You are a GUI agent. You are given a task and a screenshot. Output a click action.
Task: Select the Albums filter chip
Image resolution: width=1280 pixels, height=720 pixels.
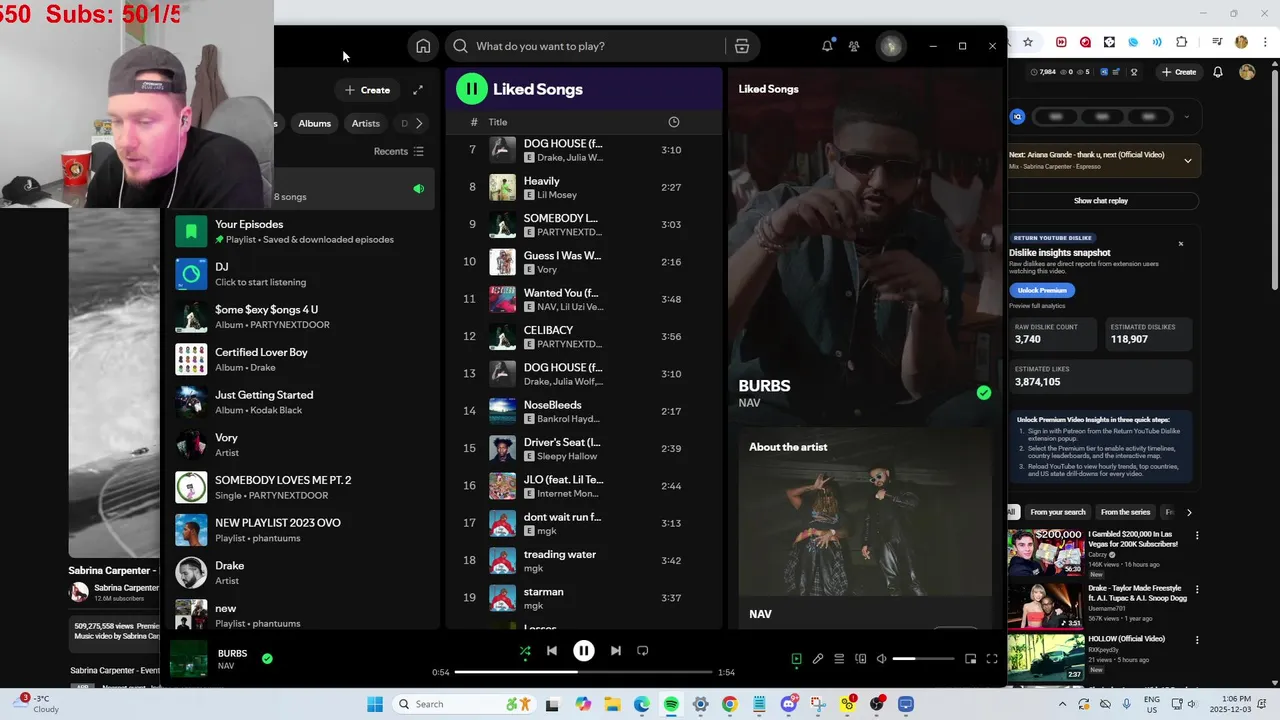314,123
